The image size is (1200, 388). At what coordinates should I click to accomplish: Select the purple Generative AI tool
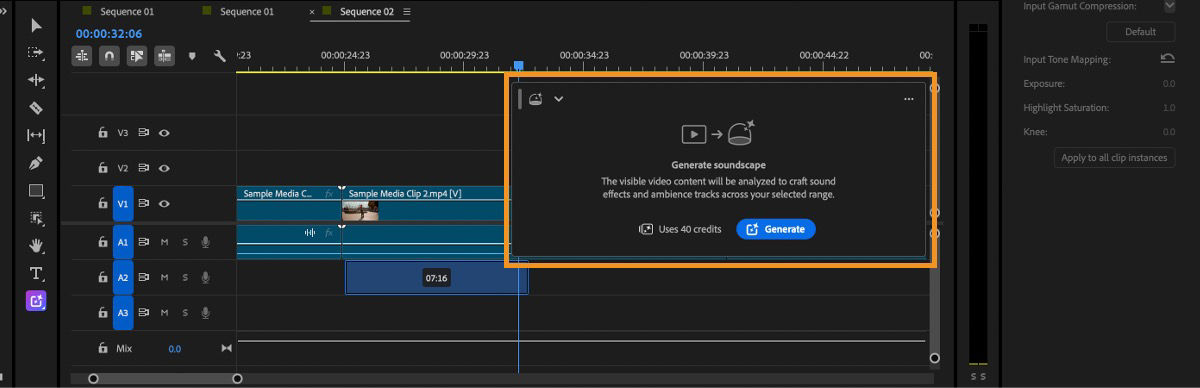[36, 300]
